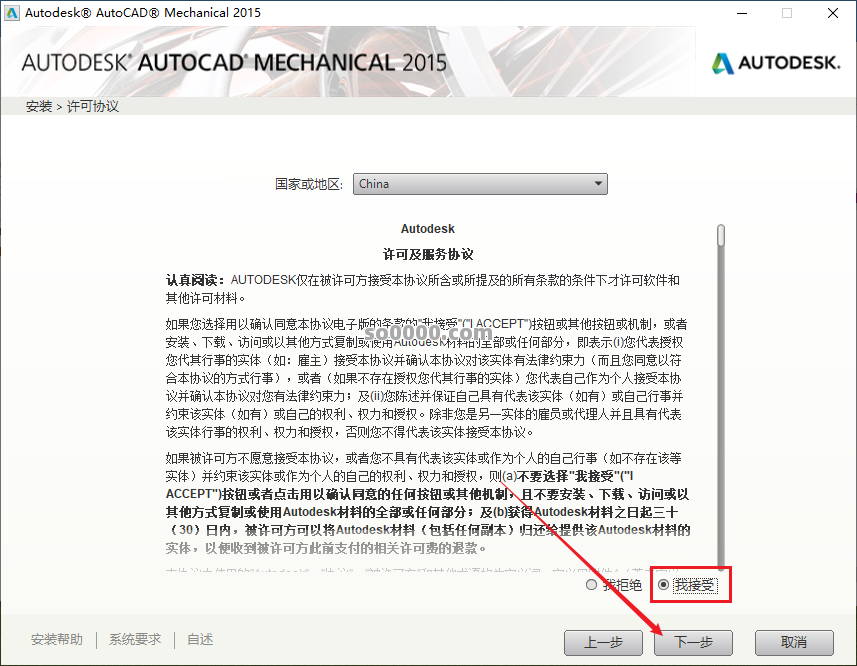Open the 系统要求 link
The width and height of the screenshot is (857, 666).
[x=134, y=638]
